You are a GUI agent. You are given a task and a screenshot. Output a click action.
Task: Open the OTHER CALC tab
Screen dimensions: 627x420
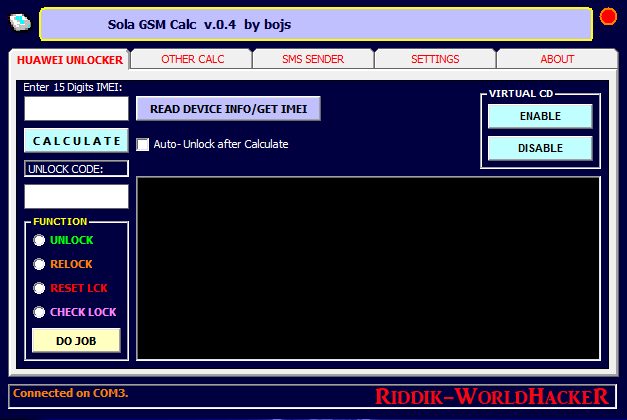click(x=192, y=59)
